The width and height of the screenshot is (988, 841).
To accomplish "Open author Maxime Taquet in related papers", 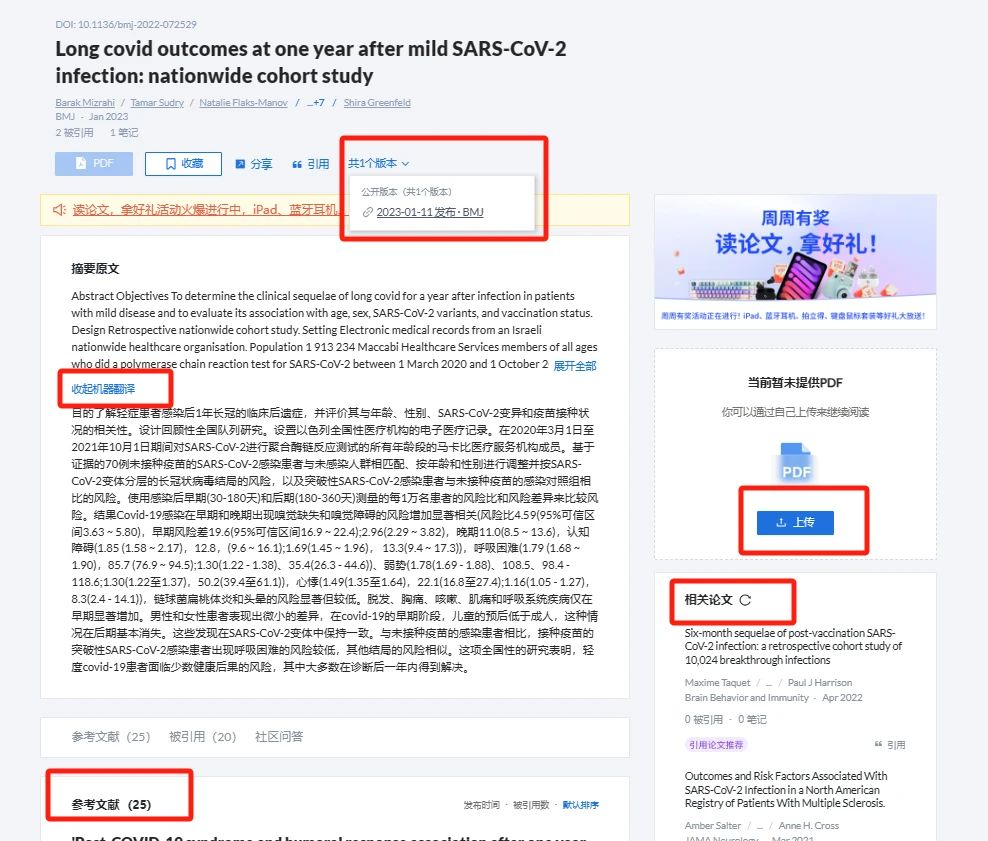I will 718,683.
